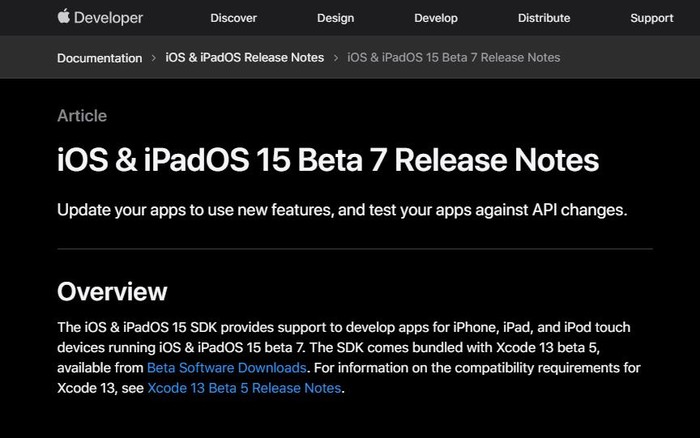Click the Article label
The width and height of the screenshot is (700, 438).
click(82, 116)
